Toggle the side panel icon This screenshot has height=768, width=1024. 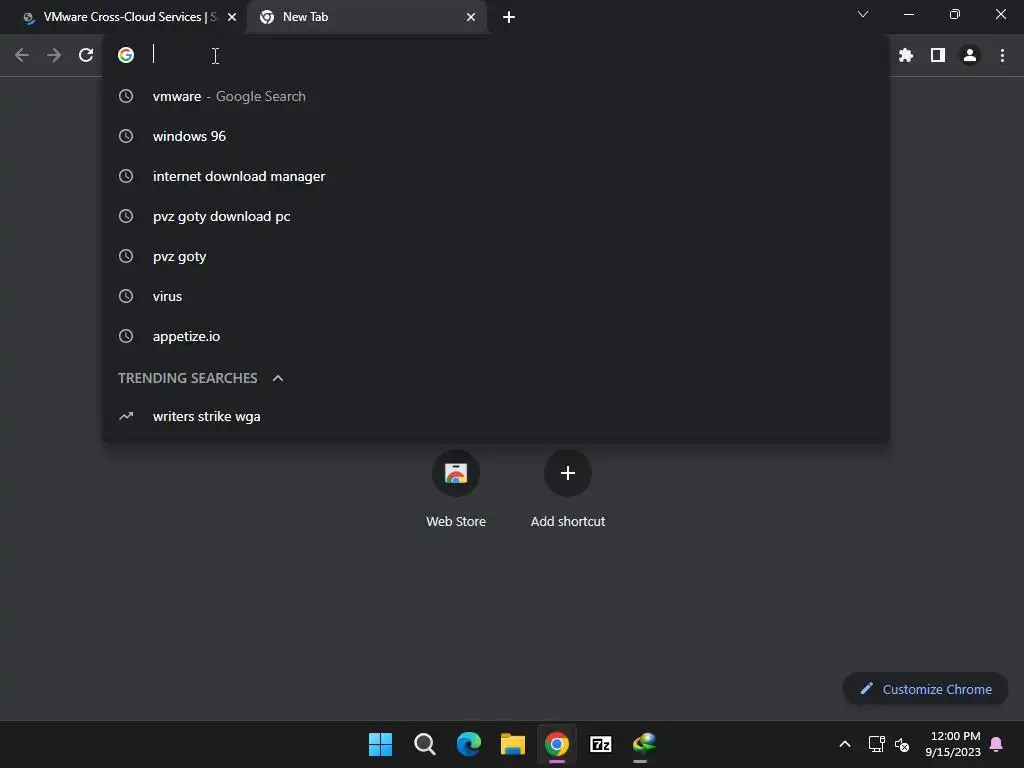pos(938,56)
